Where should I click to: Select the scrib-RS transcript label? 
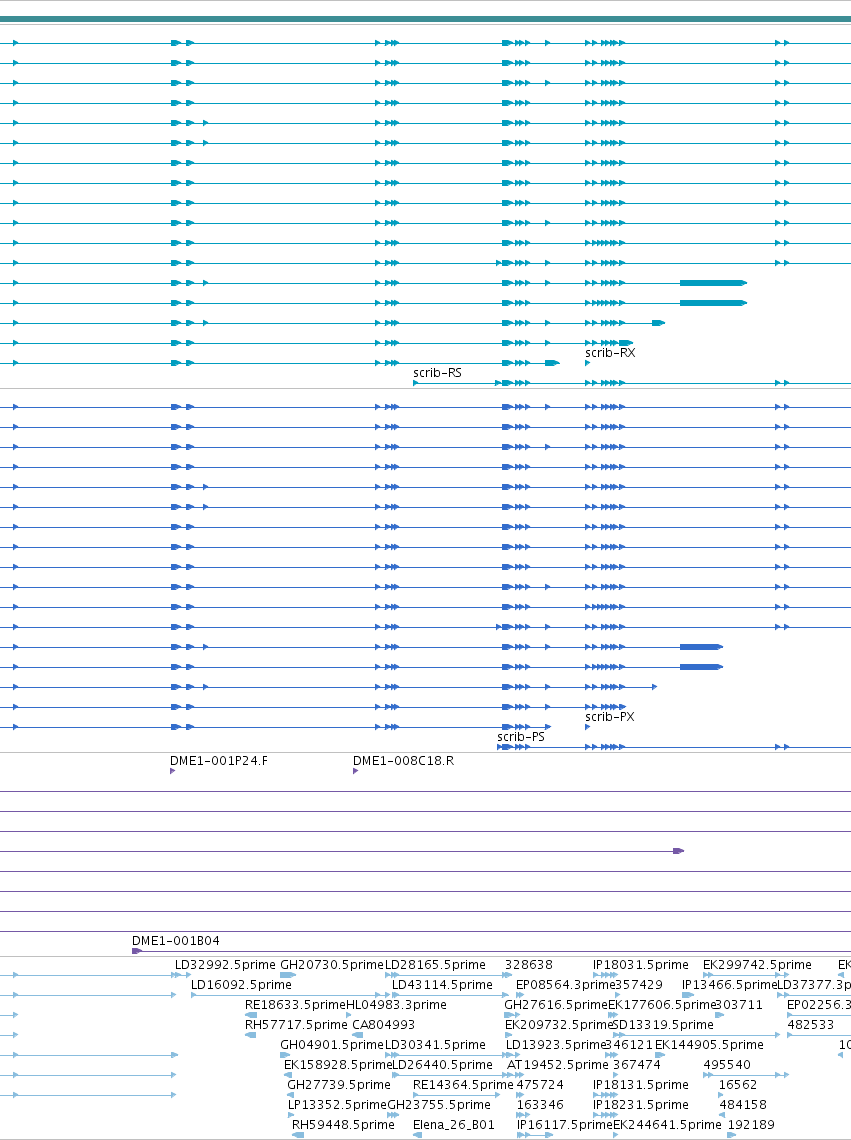click(x=437, y=373)
